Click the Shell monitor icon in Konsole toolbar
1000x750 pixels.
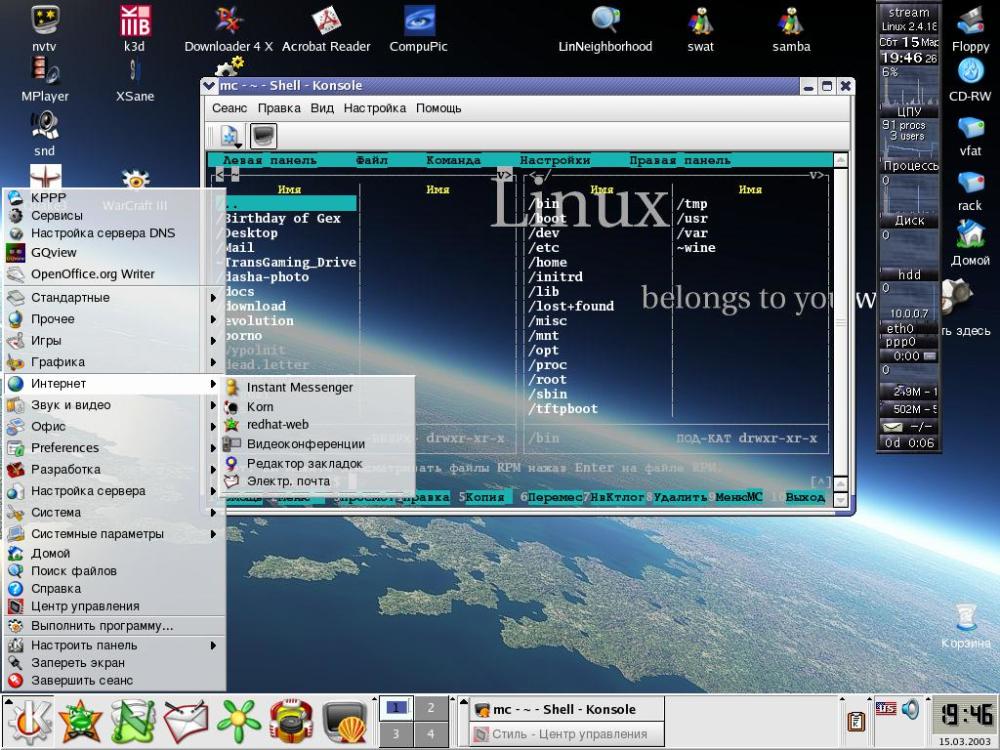263,136
